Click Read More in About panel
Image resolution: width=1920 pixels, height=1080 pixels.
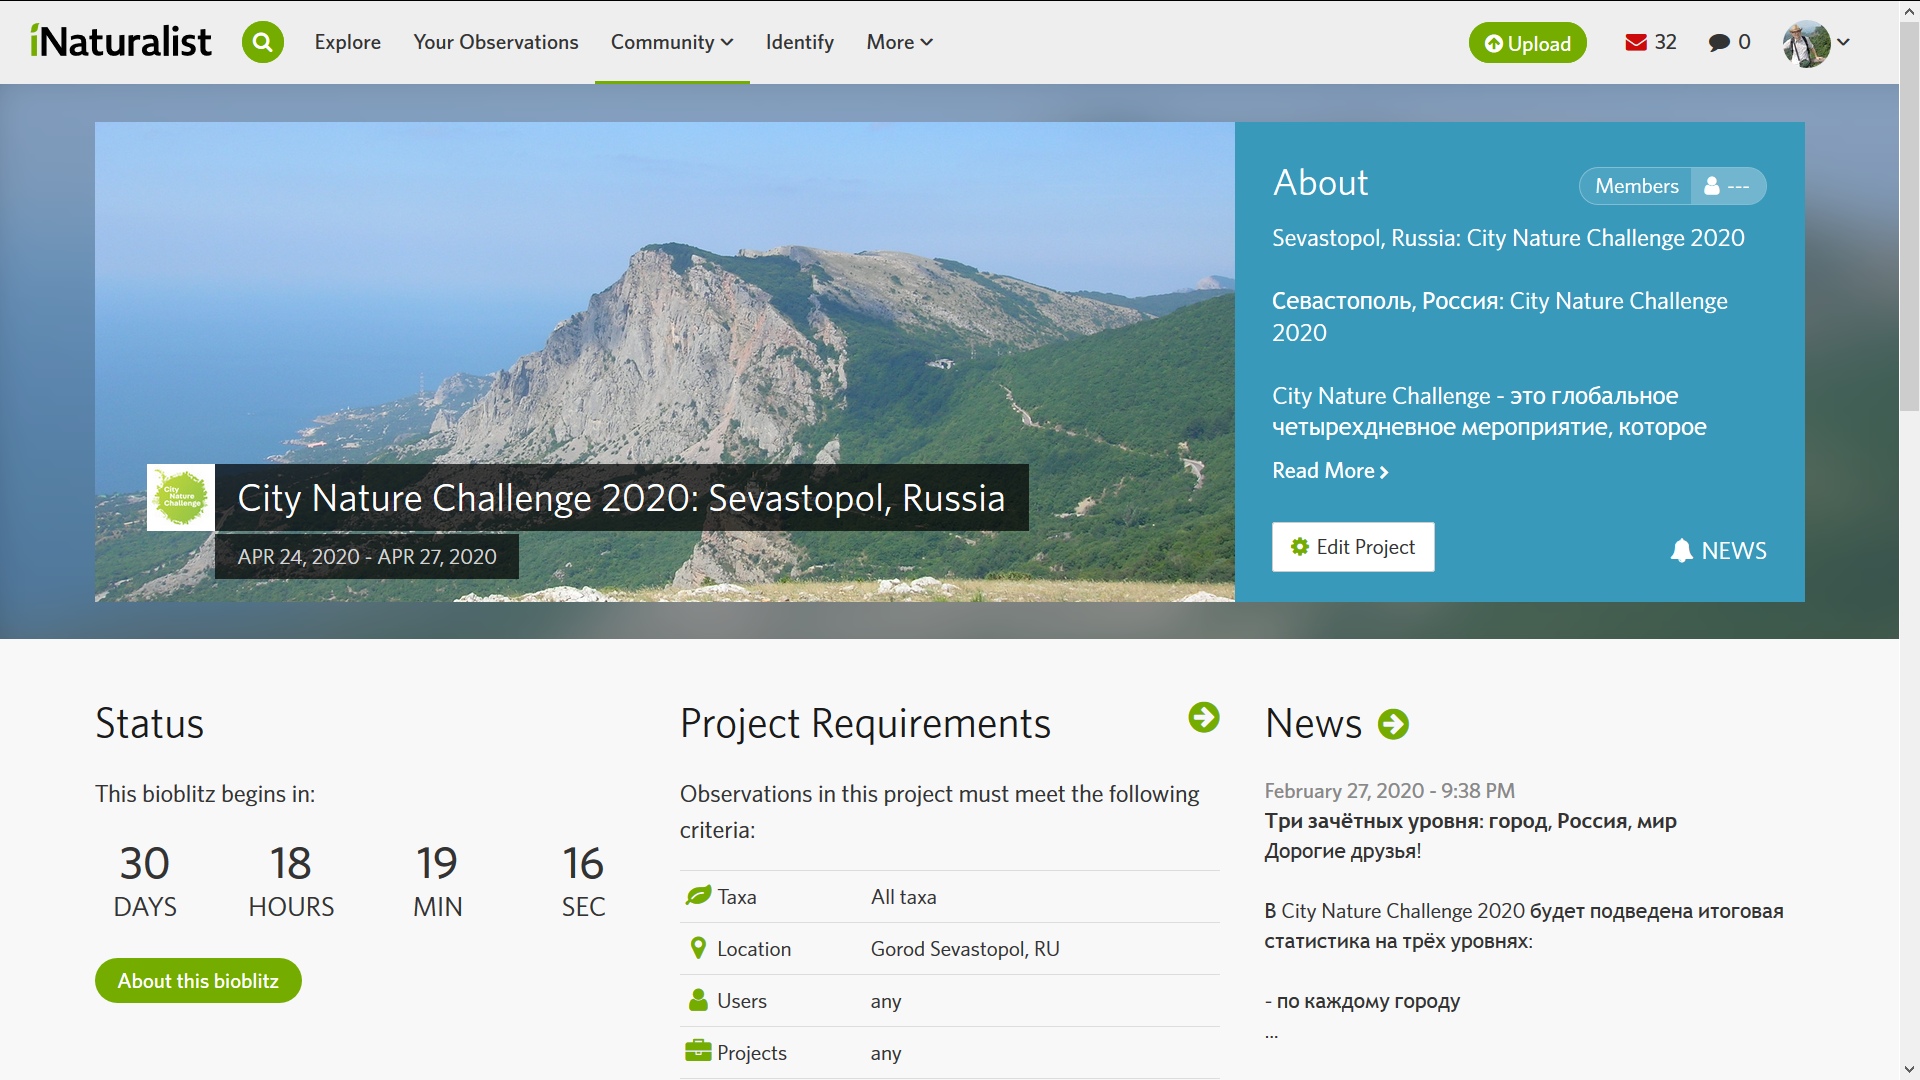[x=1330, y=471]
